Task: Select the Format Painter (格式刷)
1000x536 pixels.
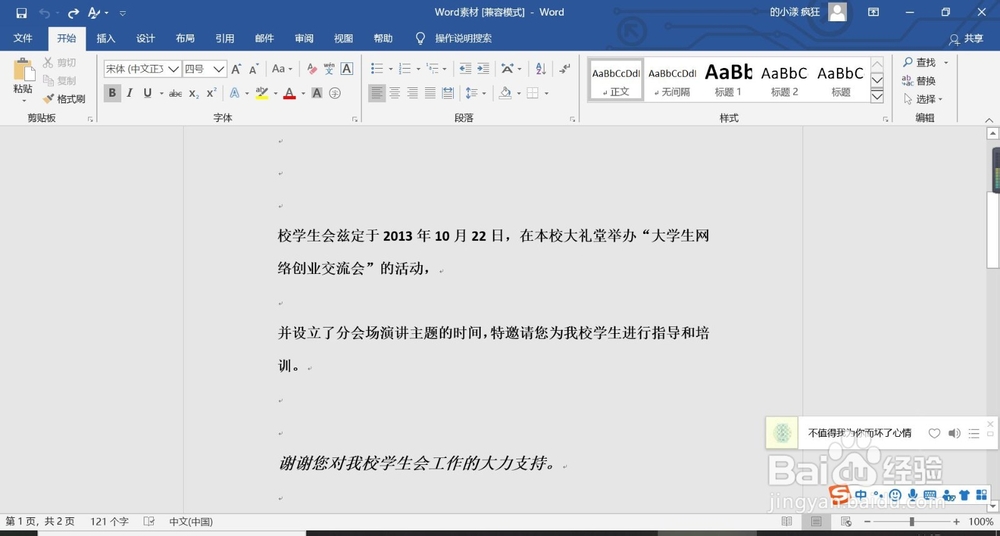Action: (64, 99)
